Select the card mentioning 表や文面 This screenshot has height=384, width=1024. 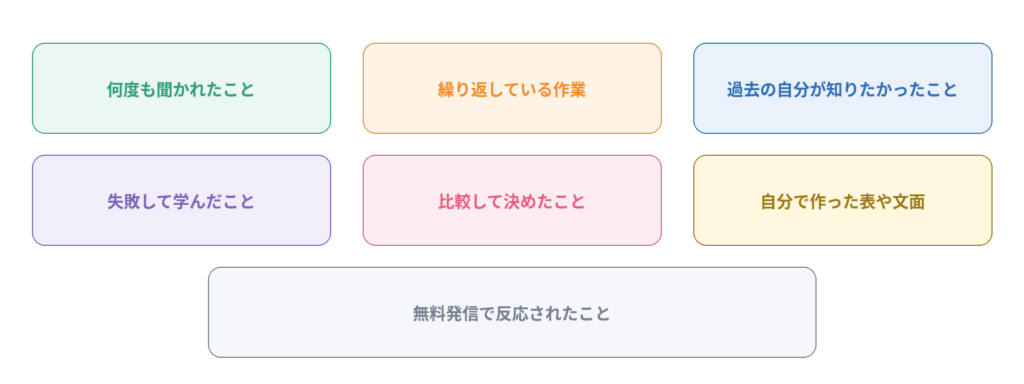[x=842, y=200]
